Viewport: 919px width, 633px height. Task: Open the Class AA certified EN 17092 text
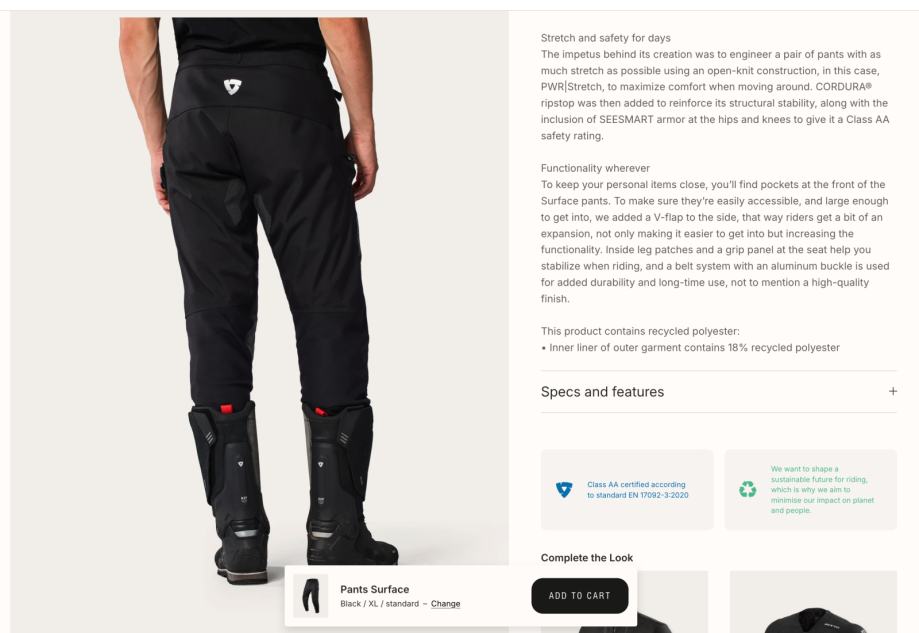tap(638, 489)
